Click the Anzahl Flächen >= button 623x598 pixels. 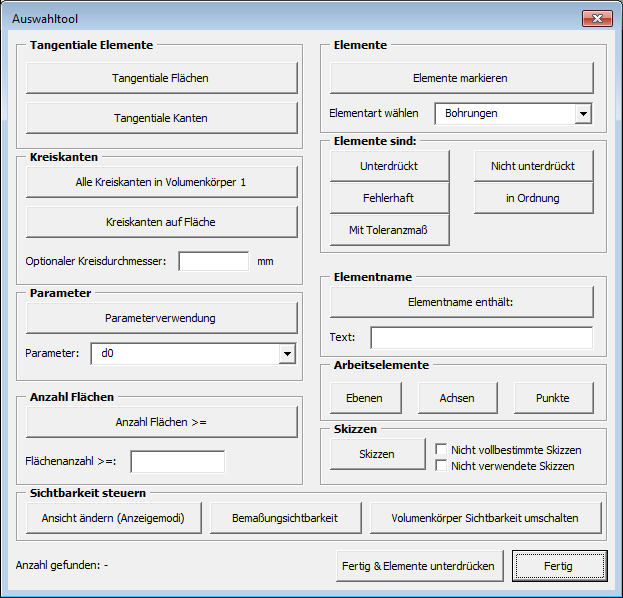tap(162, 422)
